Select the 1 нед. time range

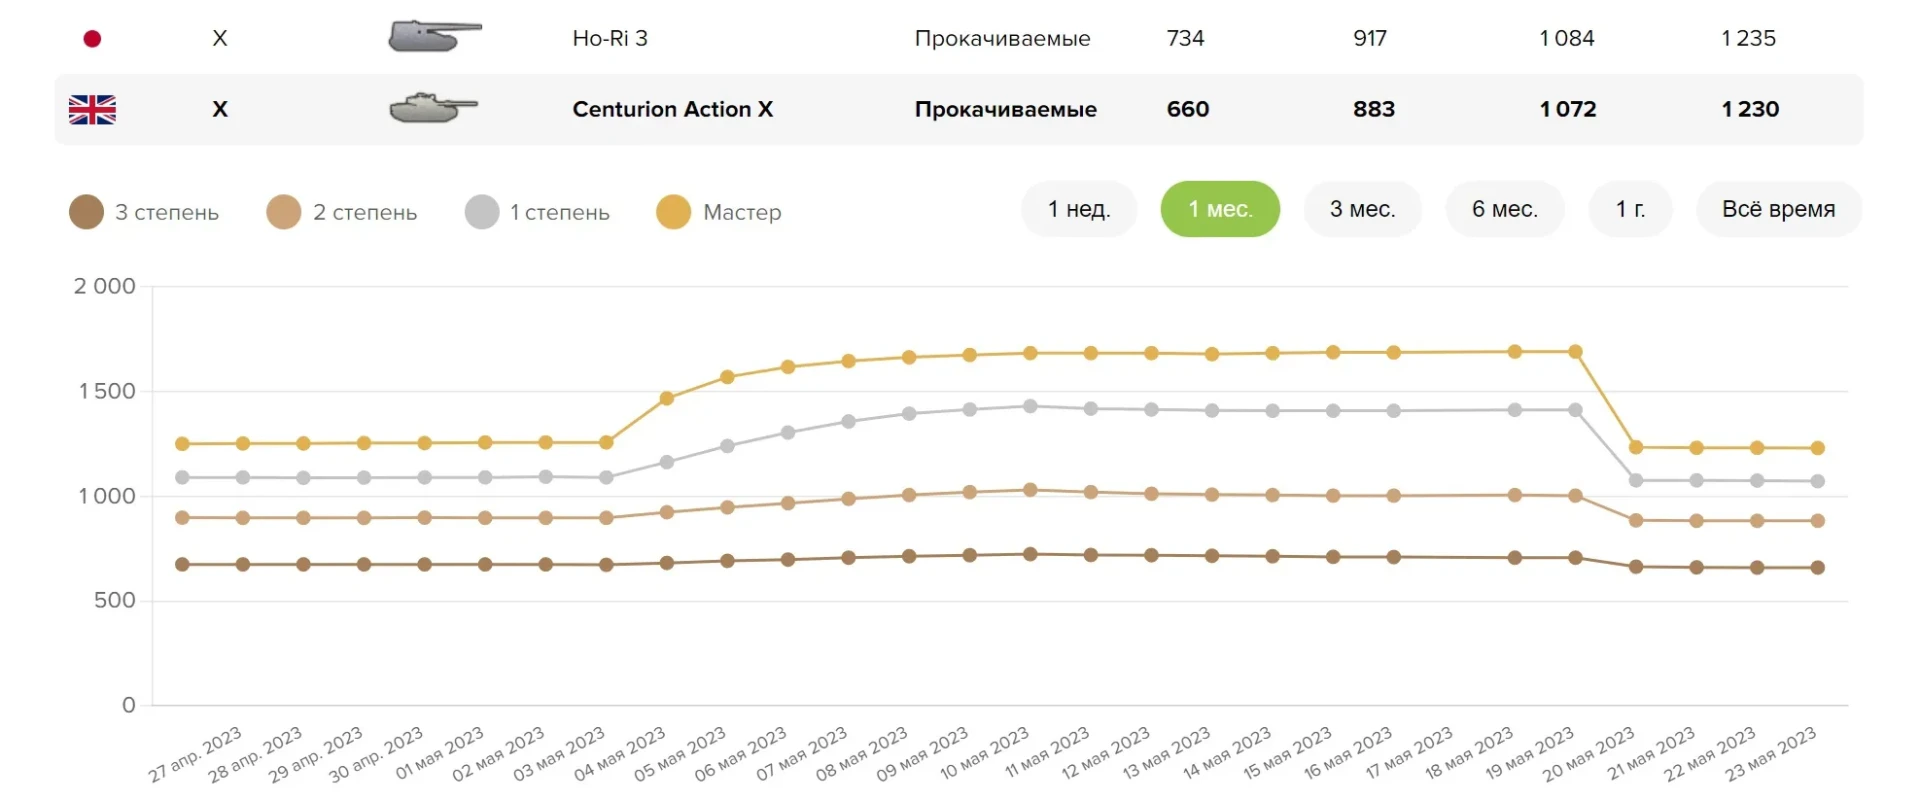click(x=1079, y=209)
